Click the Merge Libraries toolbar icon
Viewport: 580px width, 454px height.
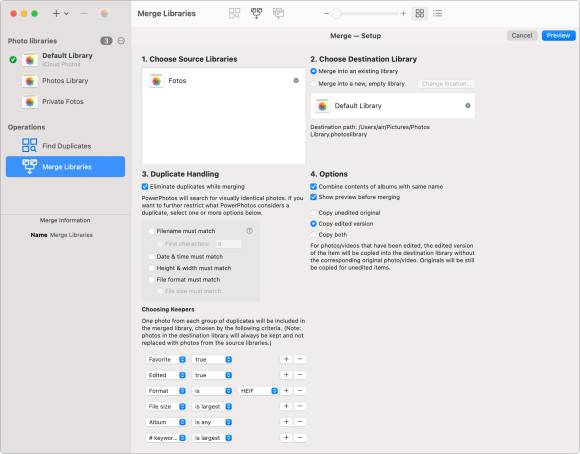(x=256, y=14)
